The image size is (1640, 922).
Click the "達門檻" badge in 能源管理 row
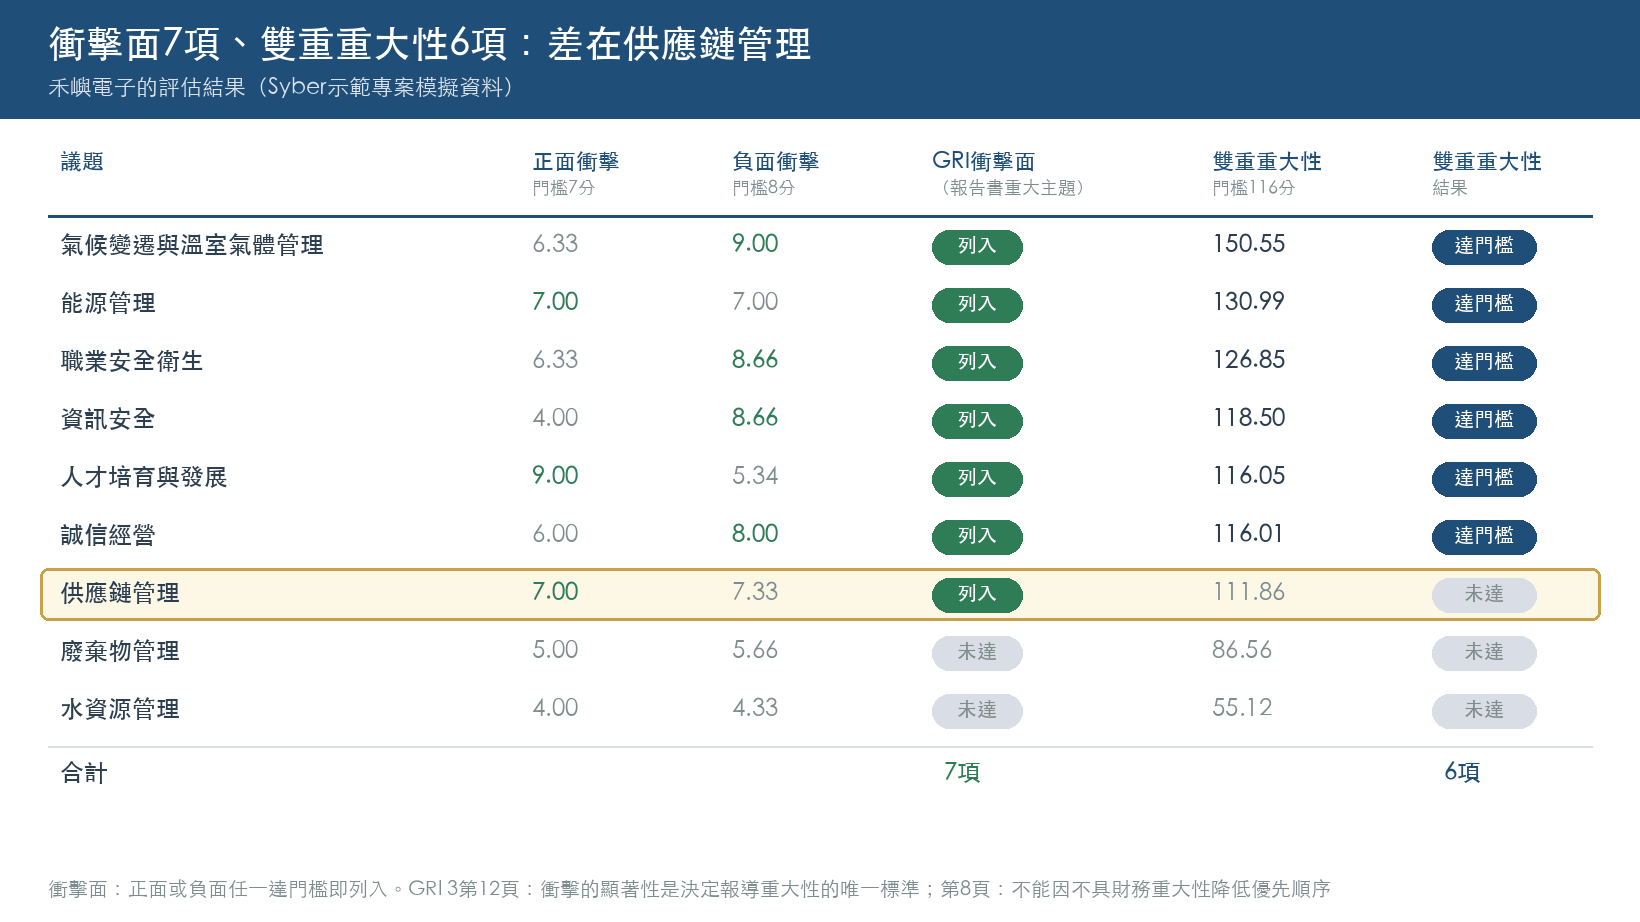pyautogui.click(x=1484, y=304)
